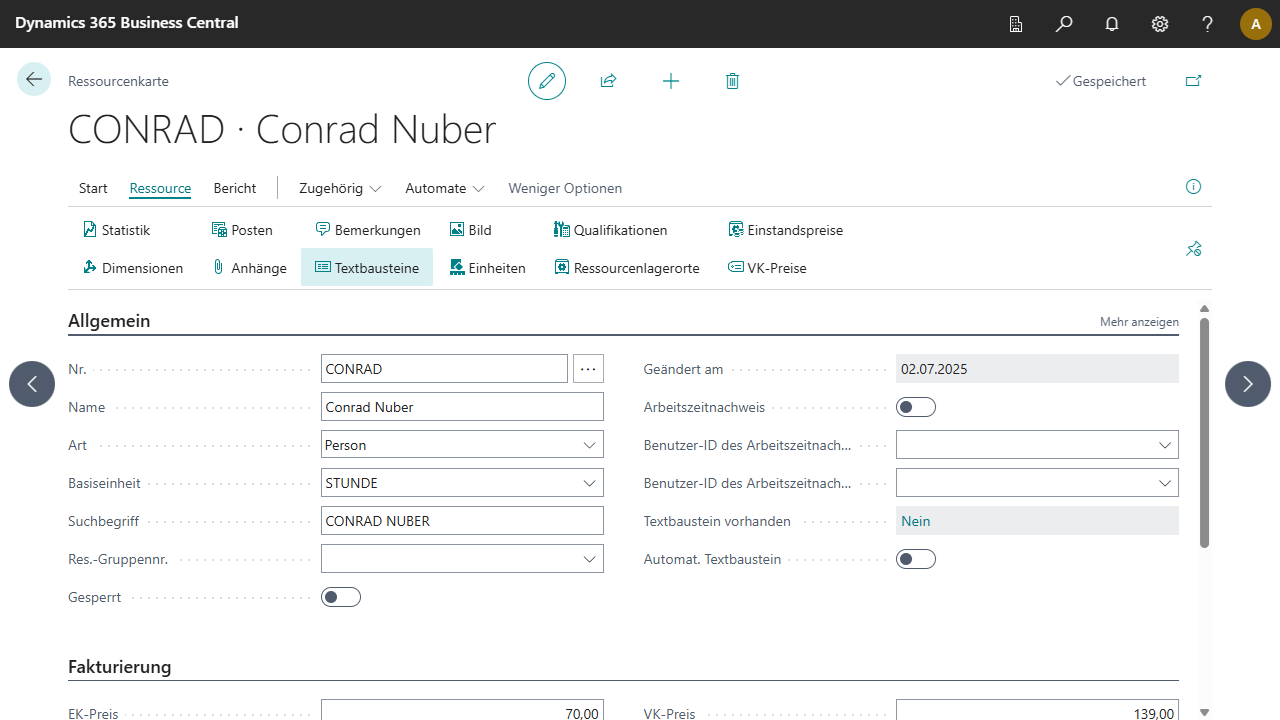Open the notifications bell
This screenshot has height=720, width=1280.
coord(1112,24)
